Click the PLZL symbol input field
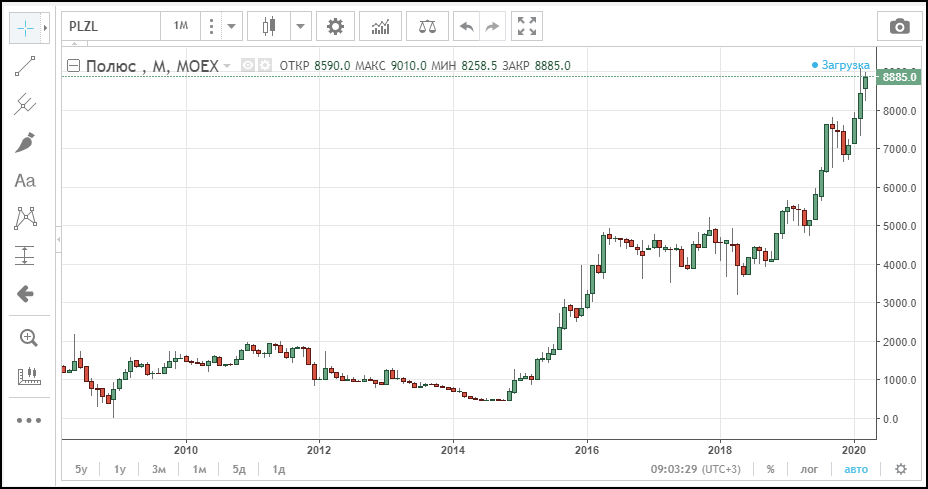The height and width of the screenshot is (489, 928). [x=111, y=27]
